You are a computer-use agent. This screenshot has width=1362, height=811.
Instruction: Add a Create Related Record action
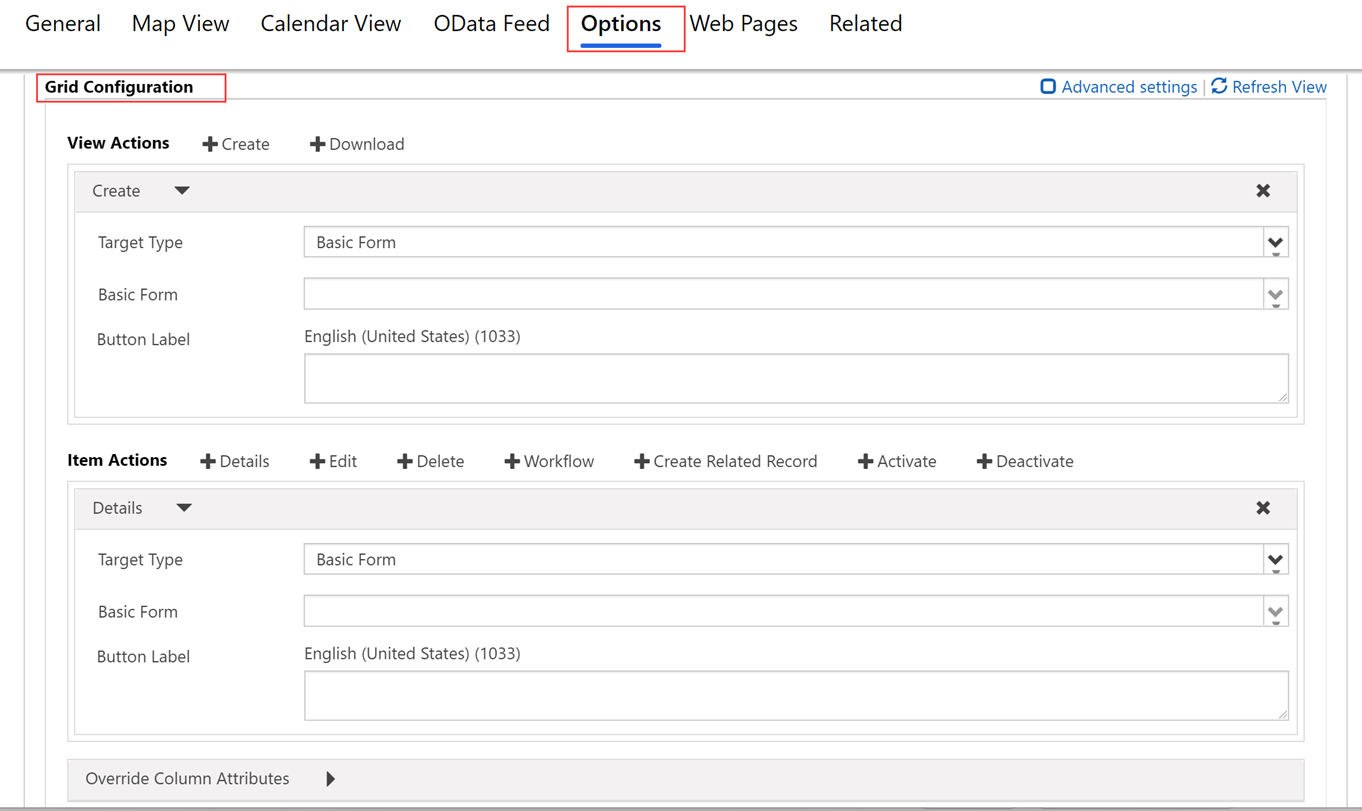point(726,461)
